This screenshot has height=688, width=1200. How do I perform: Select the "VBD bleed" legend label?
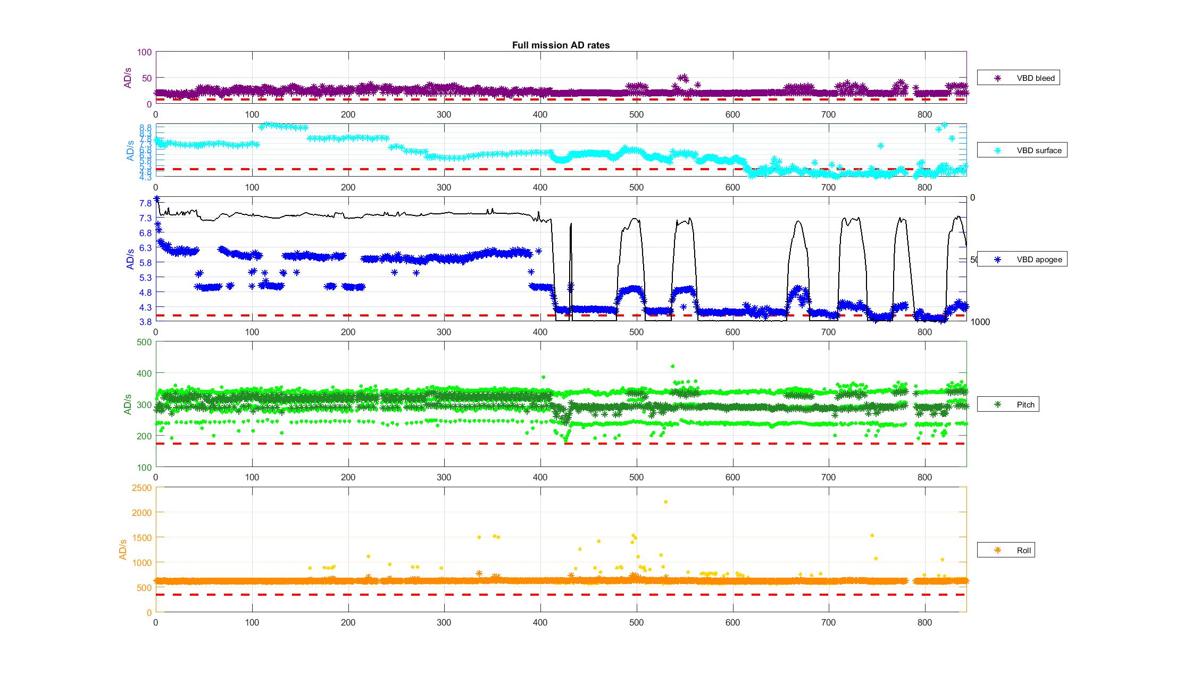pyautogui.click(x=1035, y=77)
